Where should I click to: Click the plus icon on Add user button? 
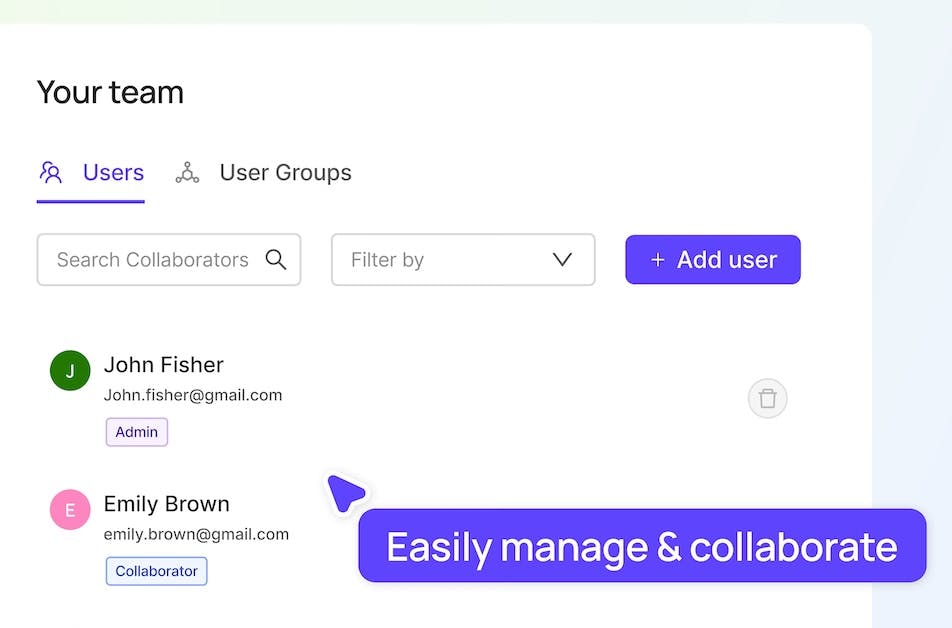657,259
